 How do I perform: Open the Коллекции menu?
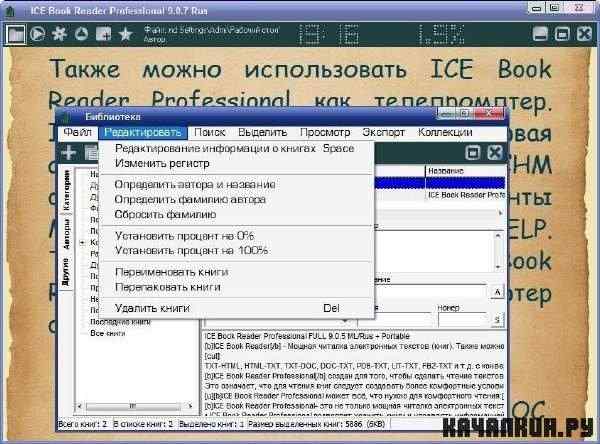[x=445, y=132]
